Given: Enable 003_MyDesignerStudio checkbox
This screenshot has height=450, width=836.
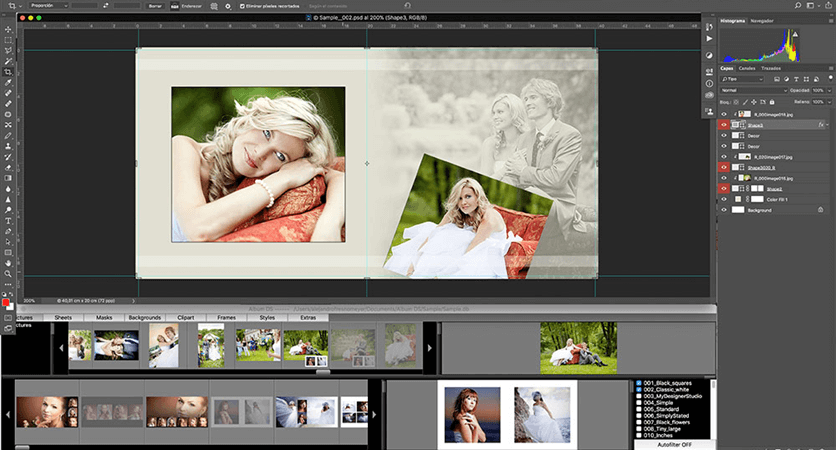Looking at the screenshot, I should [x=639, y=396].
